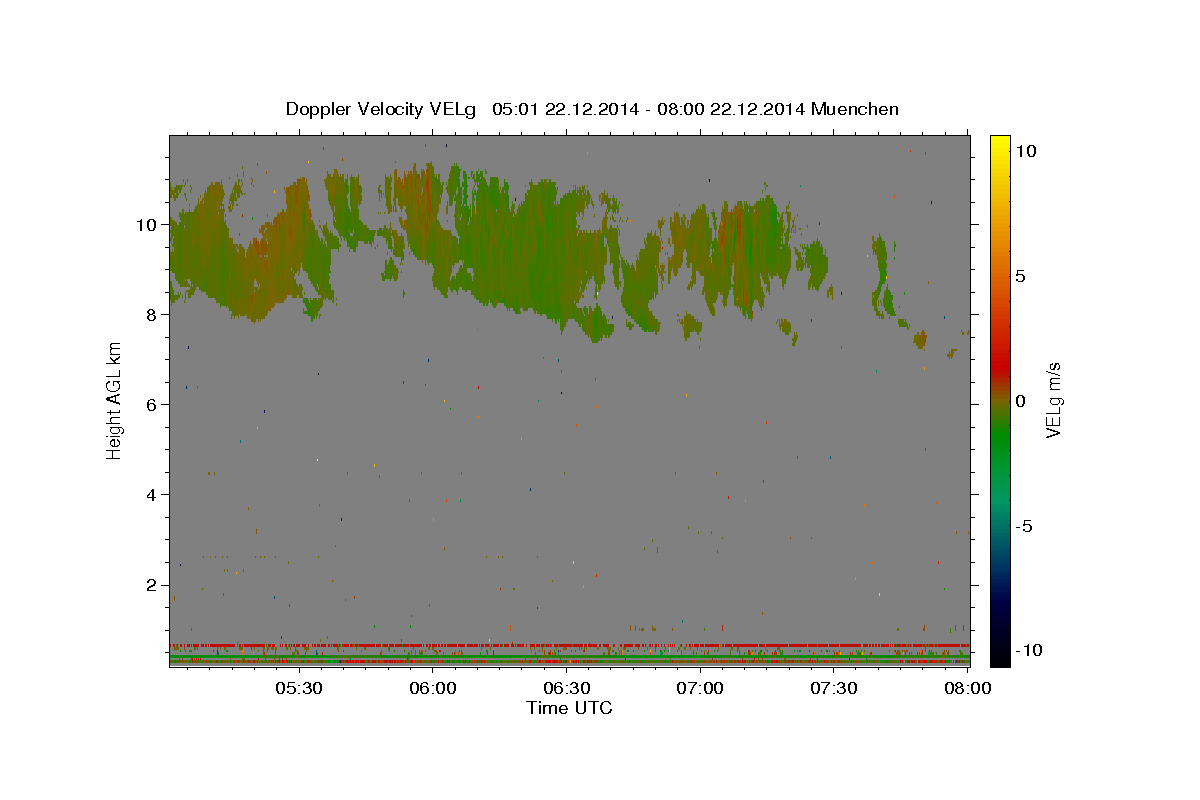Click the '06:30' time tick label

click(x=566, y=688)
